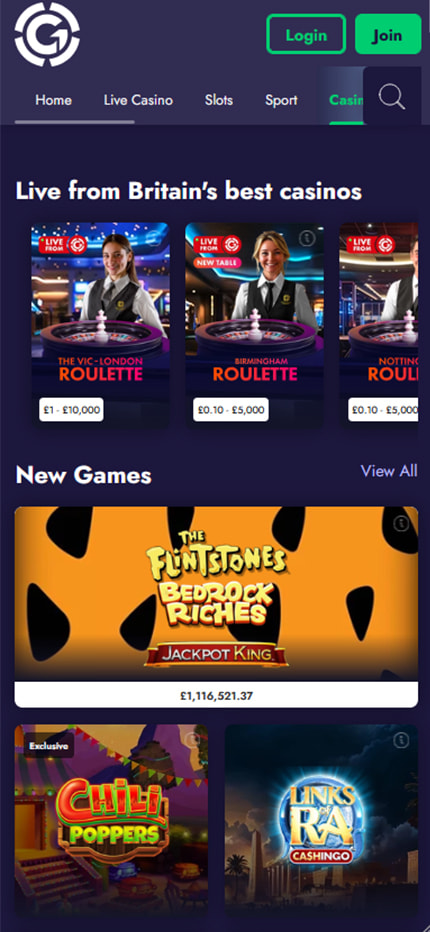This screenshot has height=932, width=430.
Task: Click info icon on Vic-London Roulette card
Action: [x=155, y=238]
